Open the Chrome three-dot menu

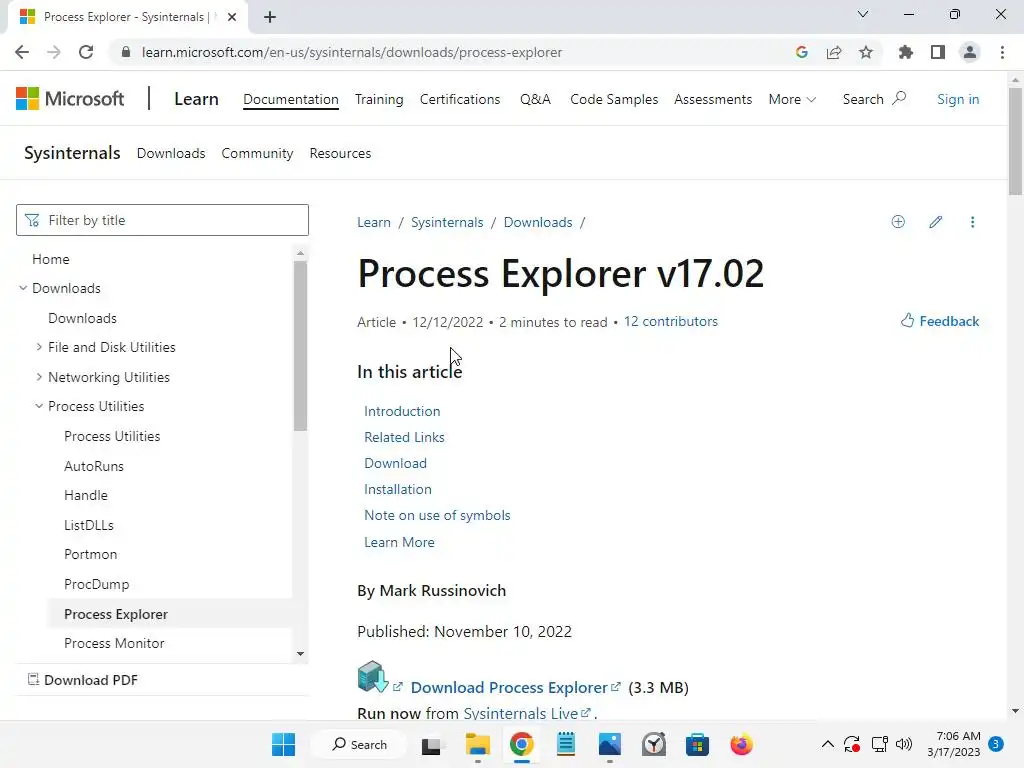pyautogui.click(x=1002, y=52)
